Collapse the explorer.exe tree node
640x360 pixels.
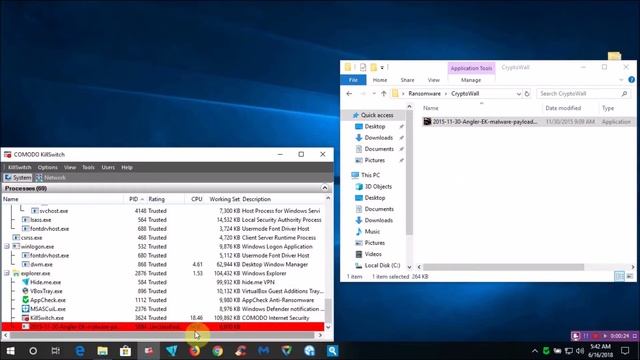coord(7,273)
